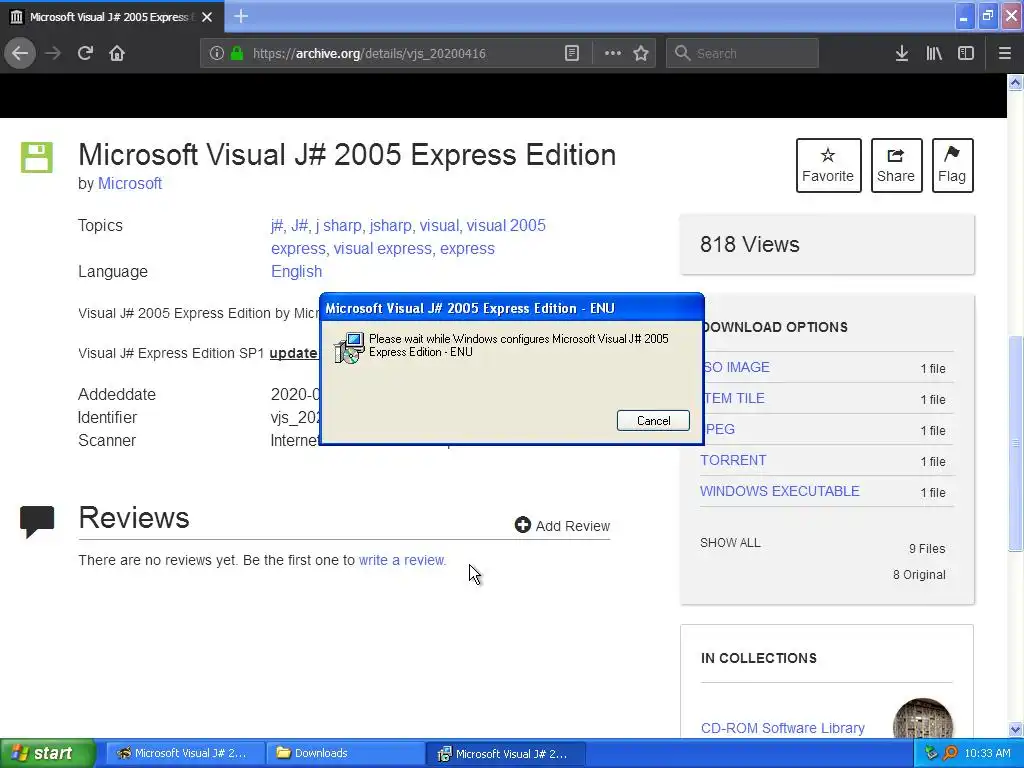Viewport: 1024px width, 768px height.
Task: Switch to Visual J# installer taskbar item
Action: pos(505,754)
